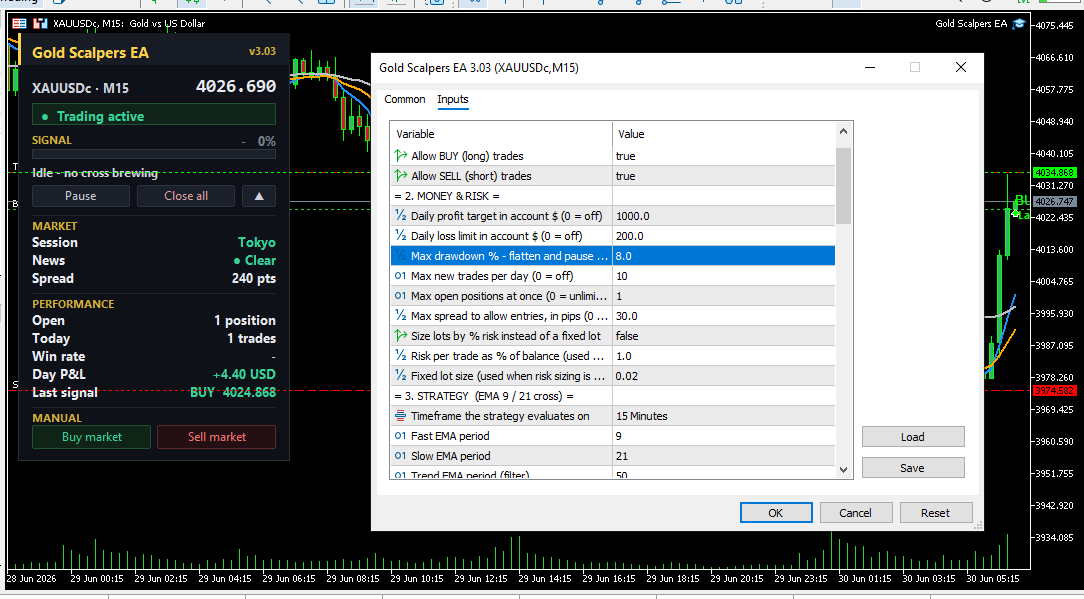Click the red Sell market button
Viewport: 1084px width, 599px height.
click(x=216, y=437)
